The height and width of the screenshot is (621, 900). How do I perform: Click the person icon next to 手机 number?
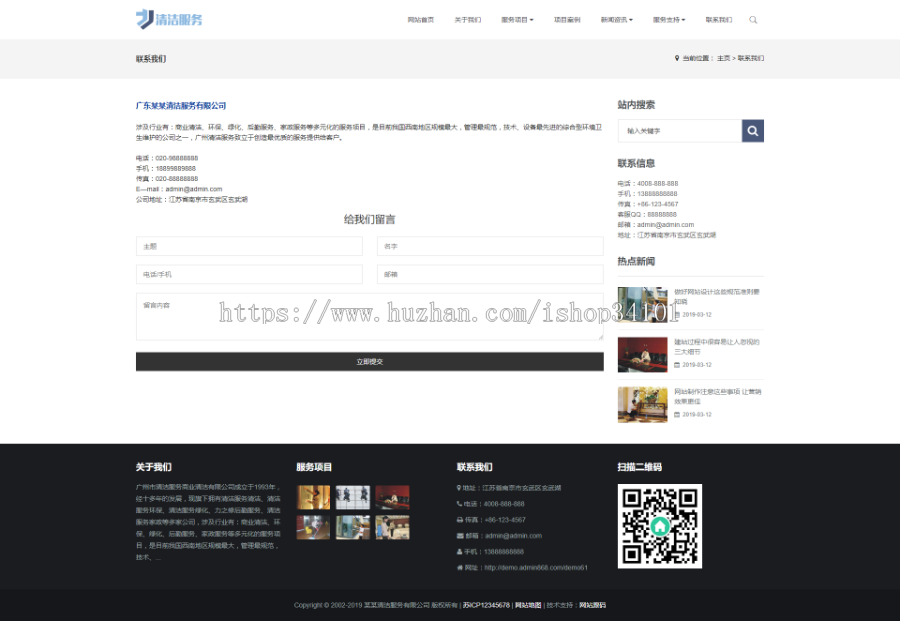coord(460,551)
